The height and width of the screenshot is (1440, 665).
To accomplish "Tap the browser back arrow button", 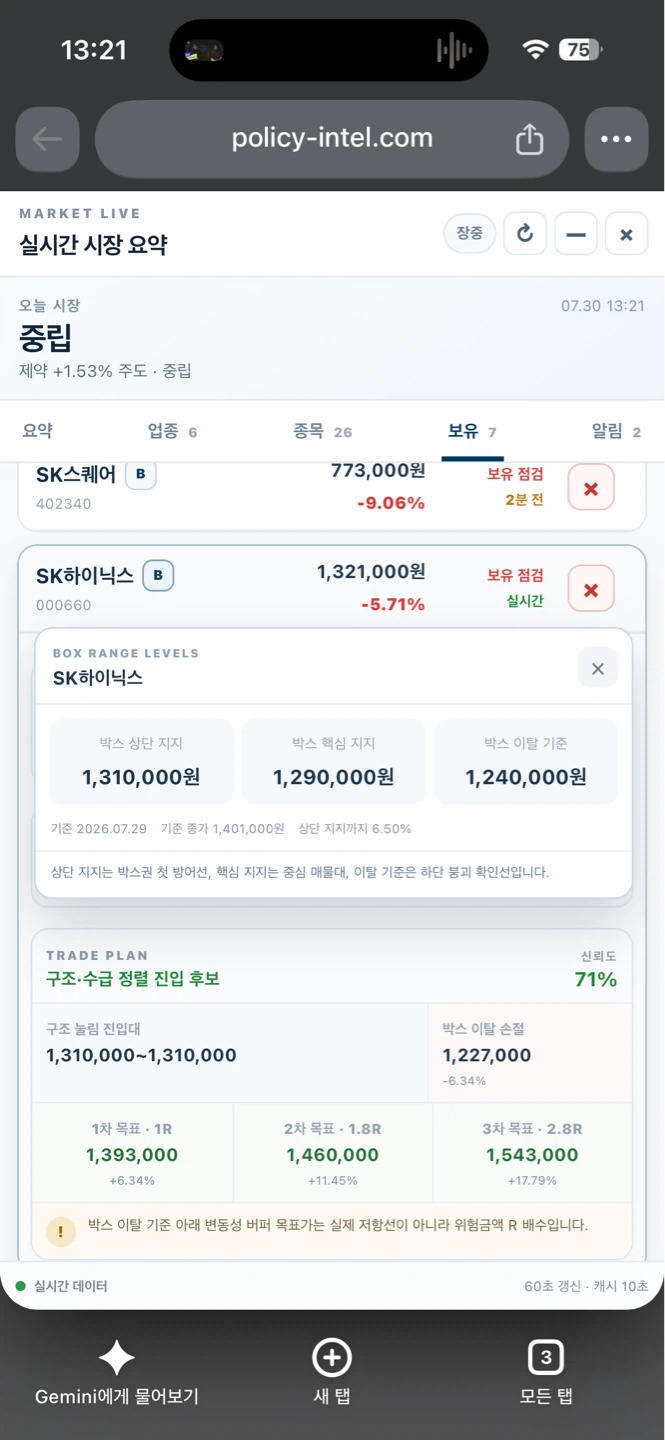I will tap(47, 139).
